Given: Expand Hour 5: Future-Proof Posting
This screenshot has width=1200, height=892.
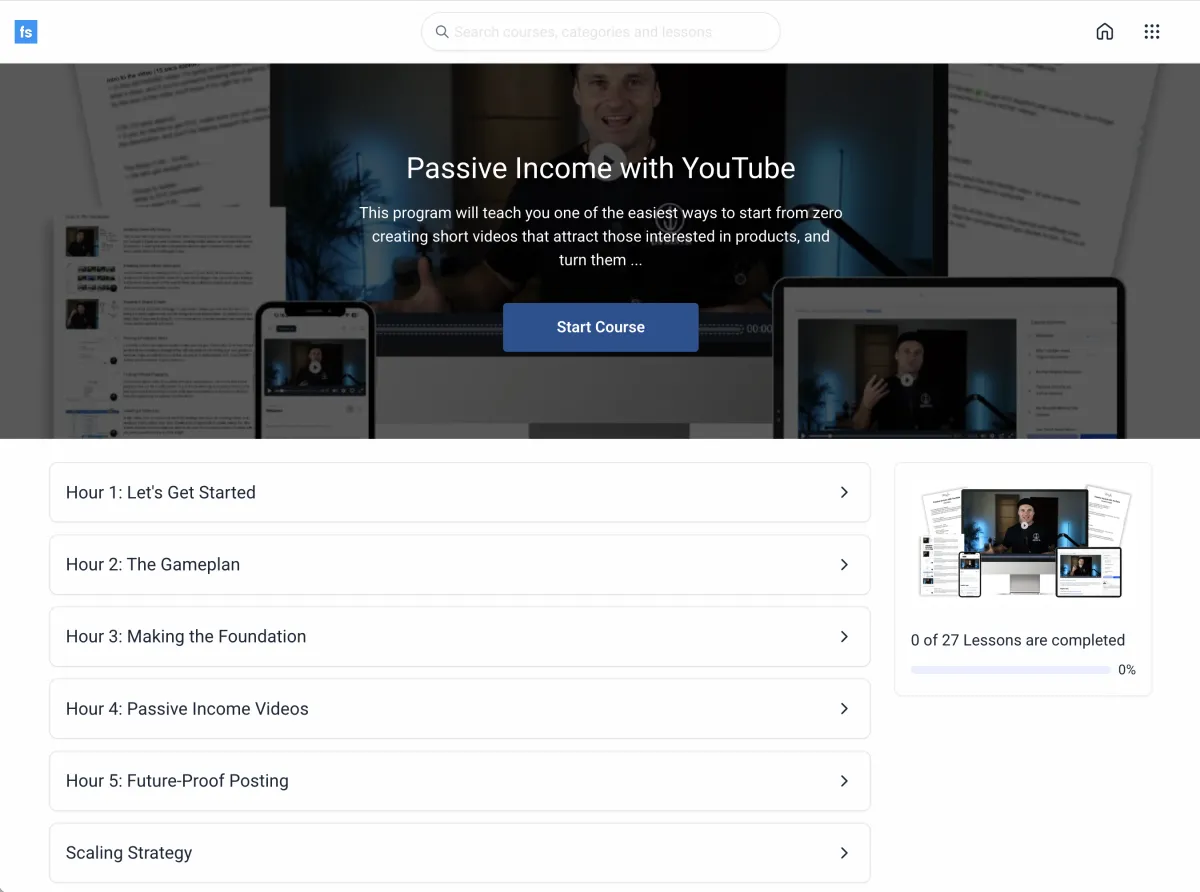Looking at the screenshot, I should 460,780.
